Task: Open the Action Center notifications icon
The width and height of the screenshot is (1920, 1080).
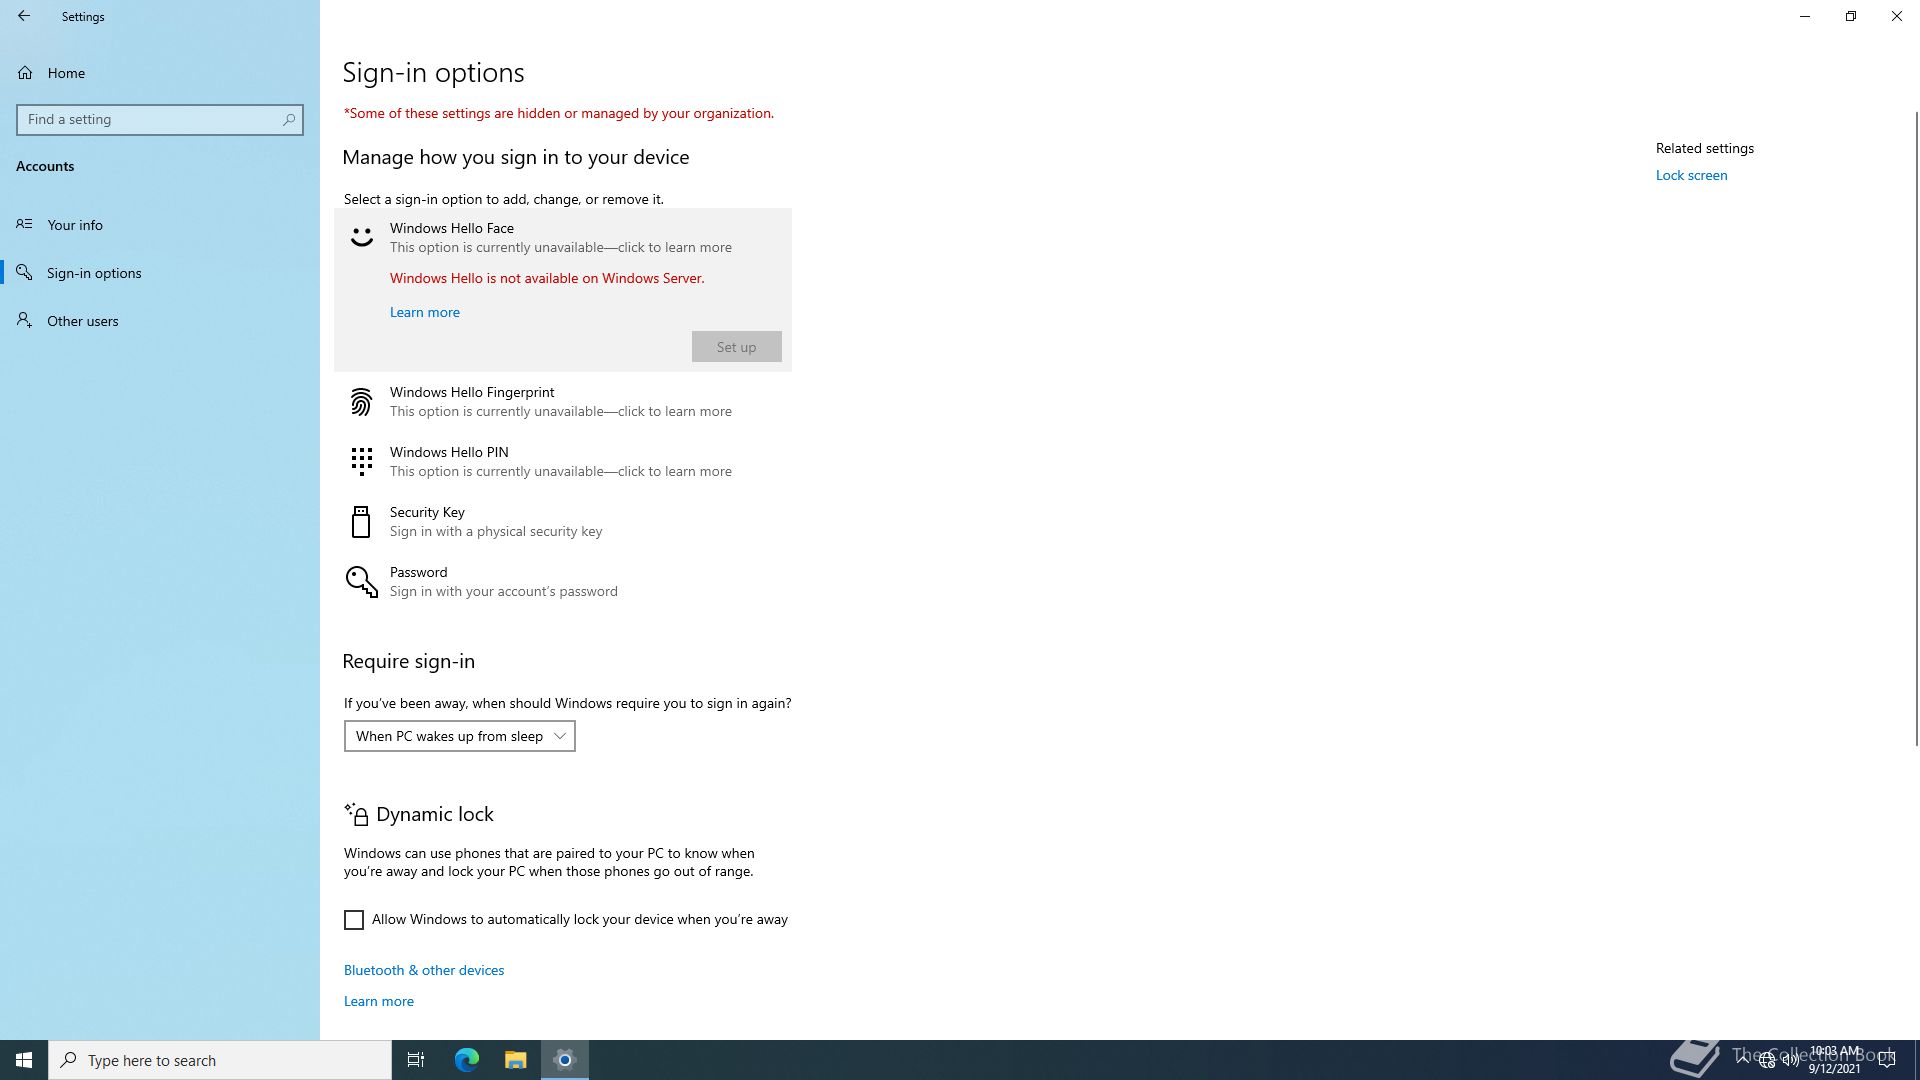Action: click(1886, 1060)
